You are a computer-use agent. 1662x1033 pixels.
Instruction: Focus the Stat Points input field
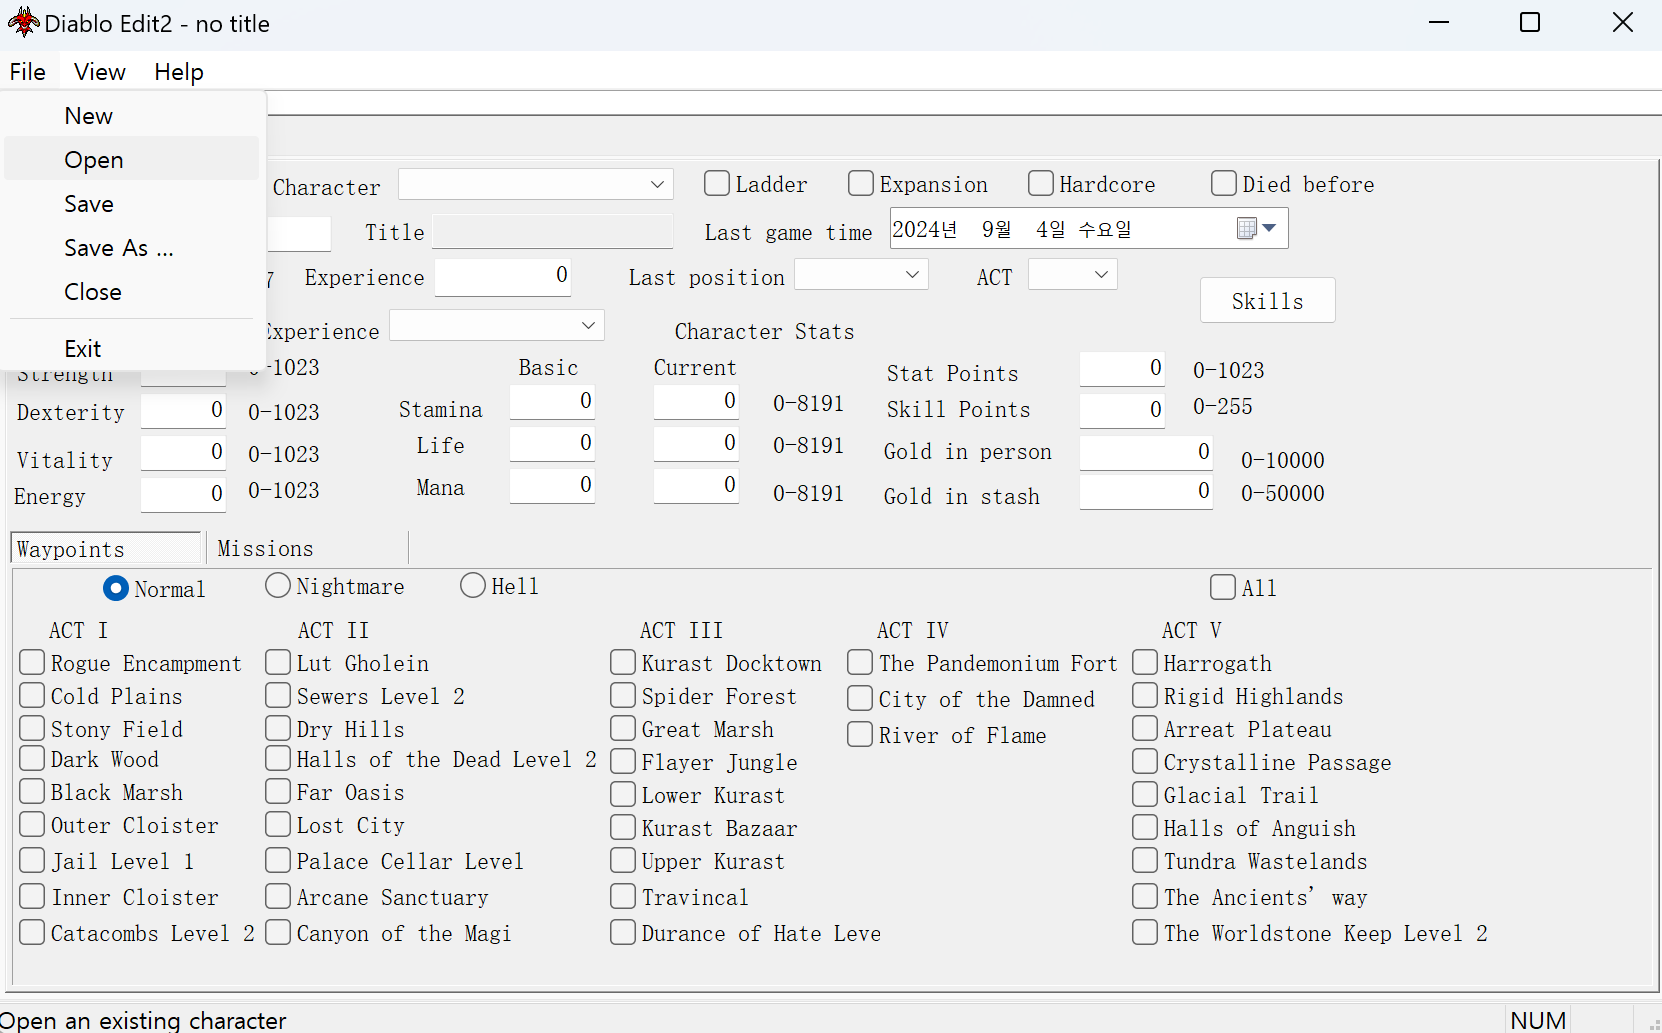[x=1123, y=369]
